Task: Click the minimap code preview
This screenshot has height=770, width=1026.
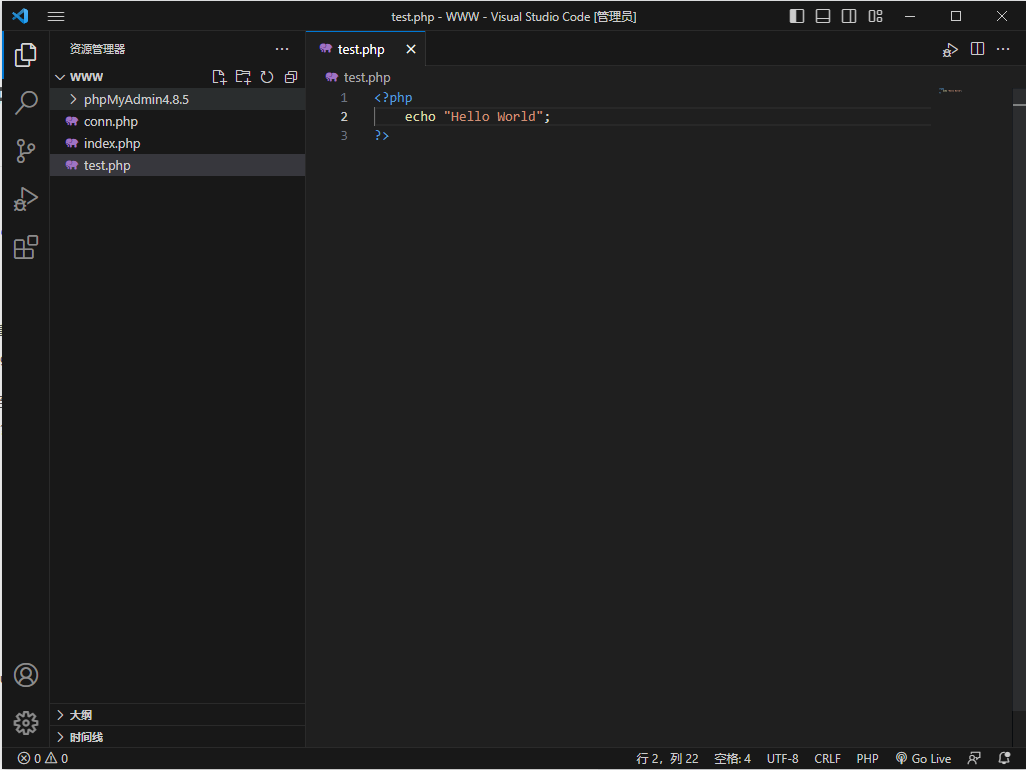Action: click(950, 90)
